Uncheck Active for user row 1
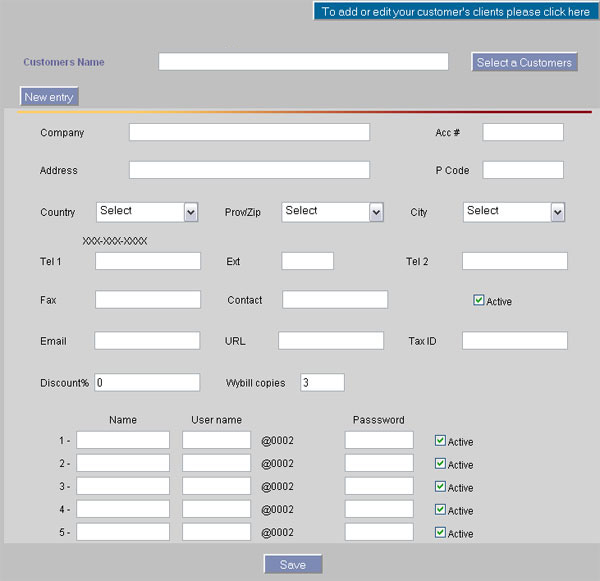This screenshot has height=581, width=600. [441, 440]
